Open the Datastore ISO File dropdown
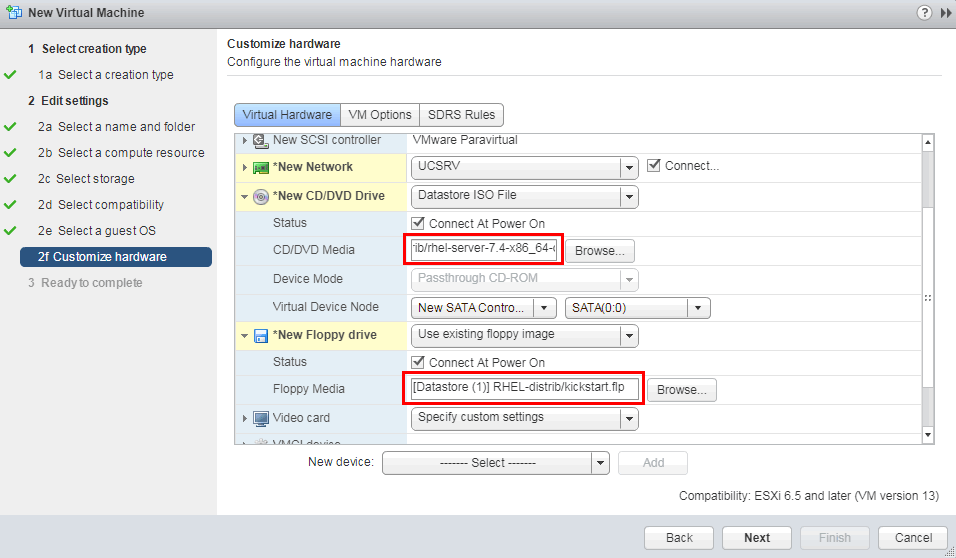The image size is (956, 558). point(629,197)
